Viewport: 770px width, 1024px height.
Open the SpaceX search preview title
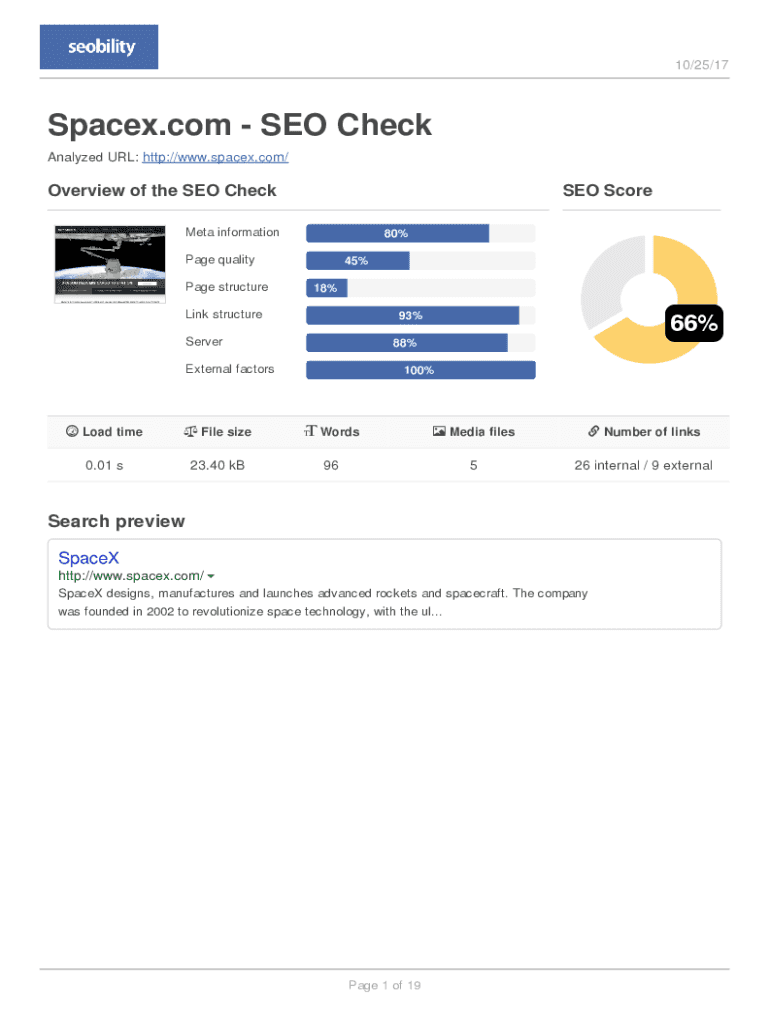[88, 558]
